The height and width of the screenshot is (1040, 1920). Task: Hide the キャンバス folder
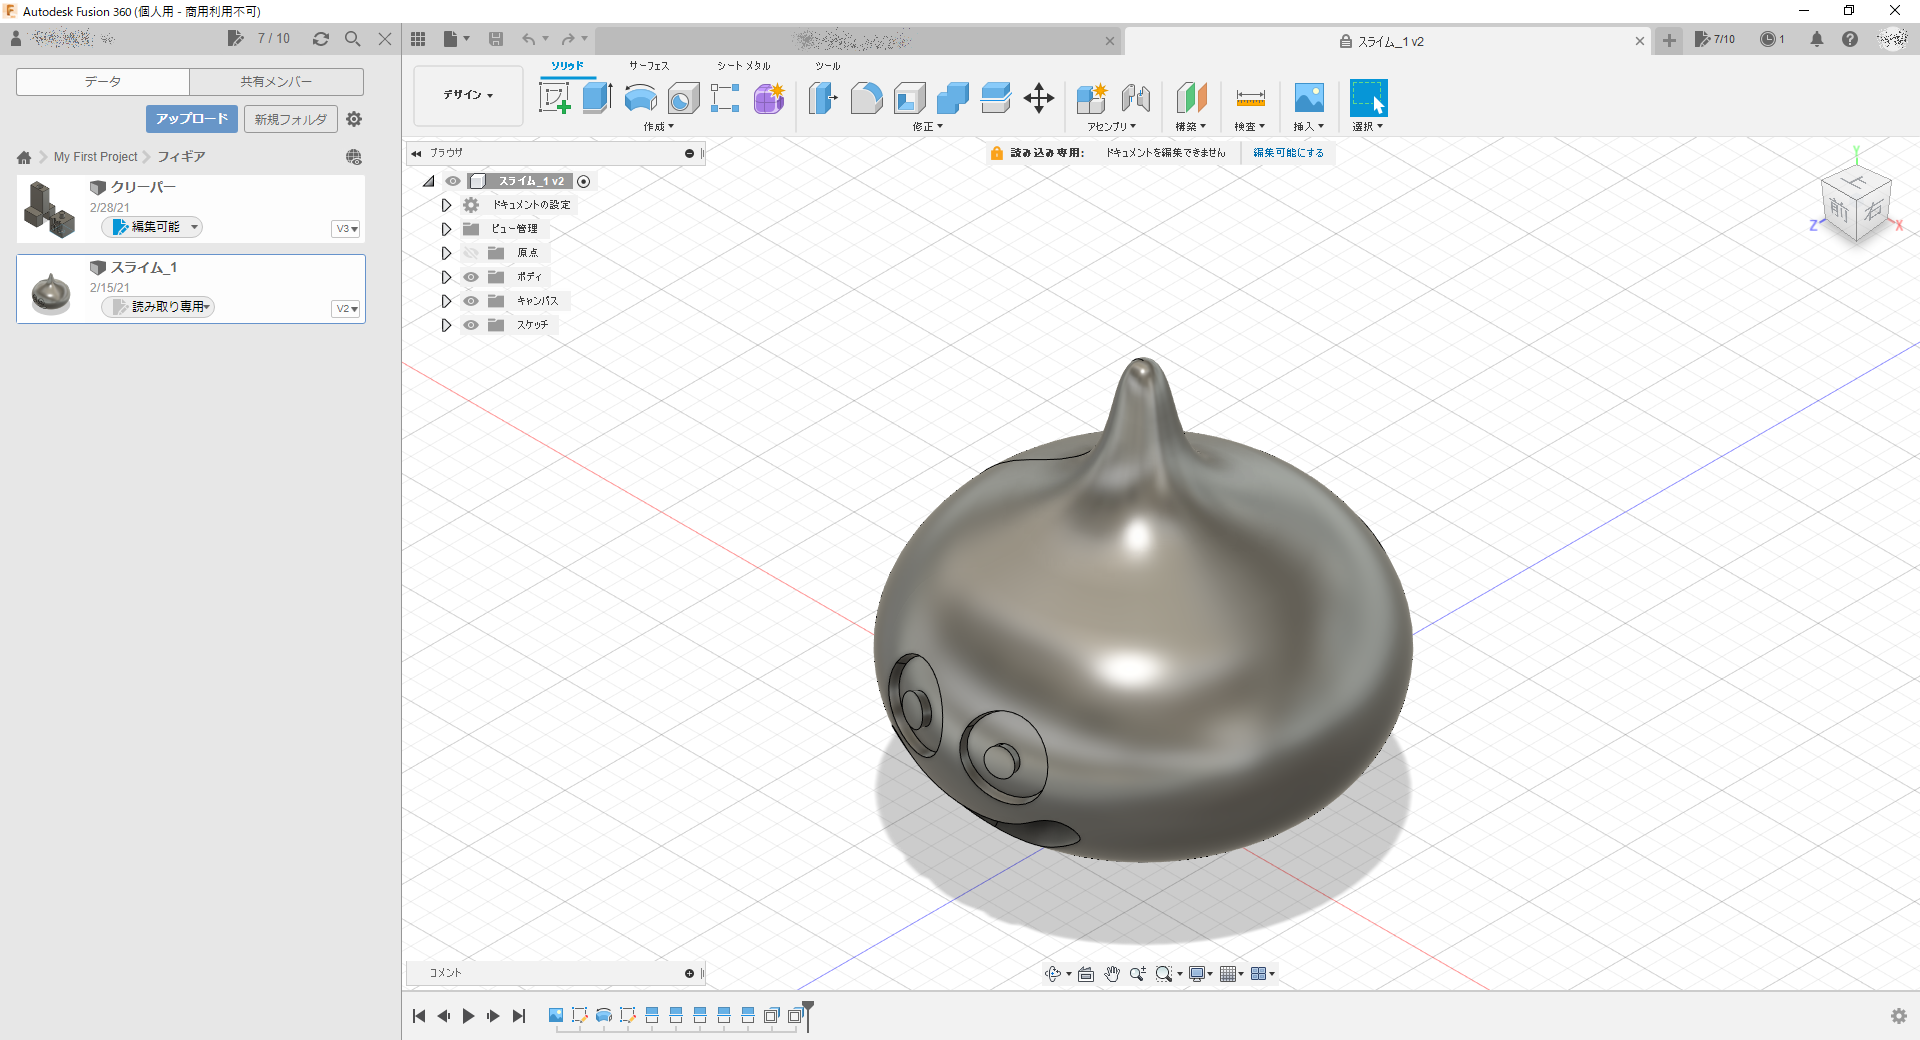(x=471, y=301)
